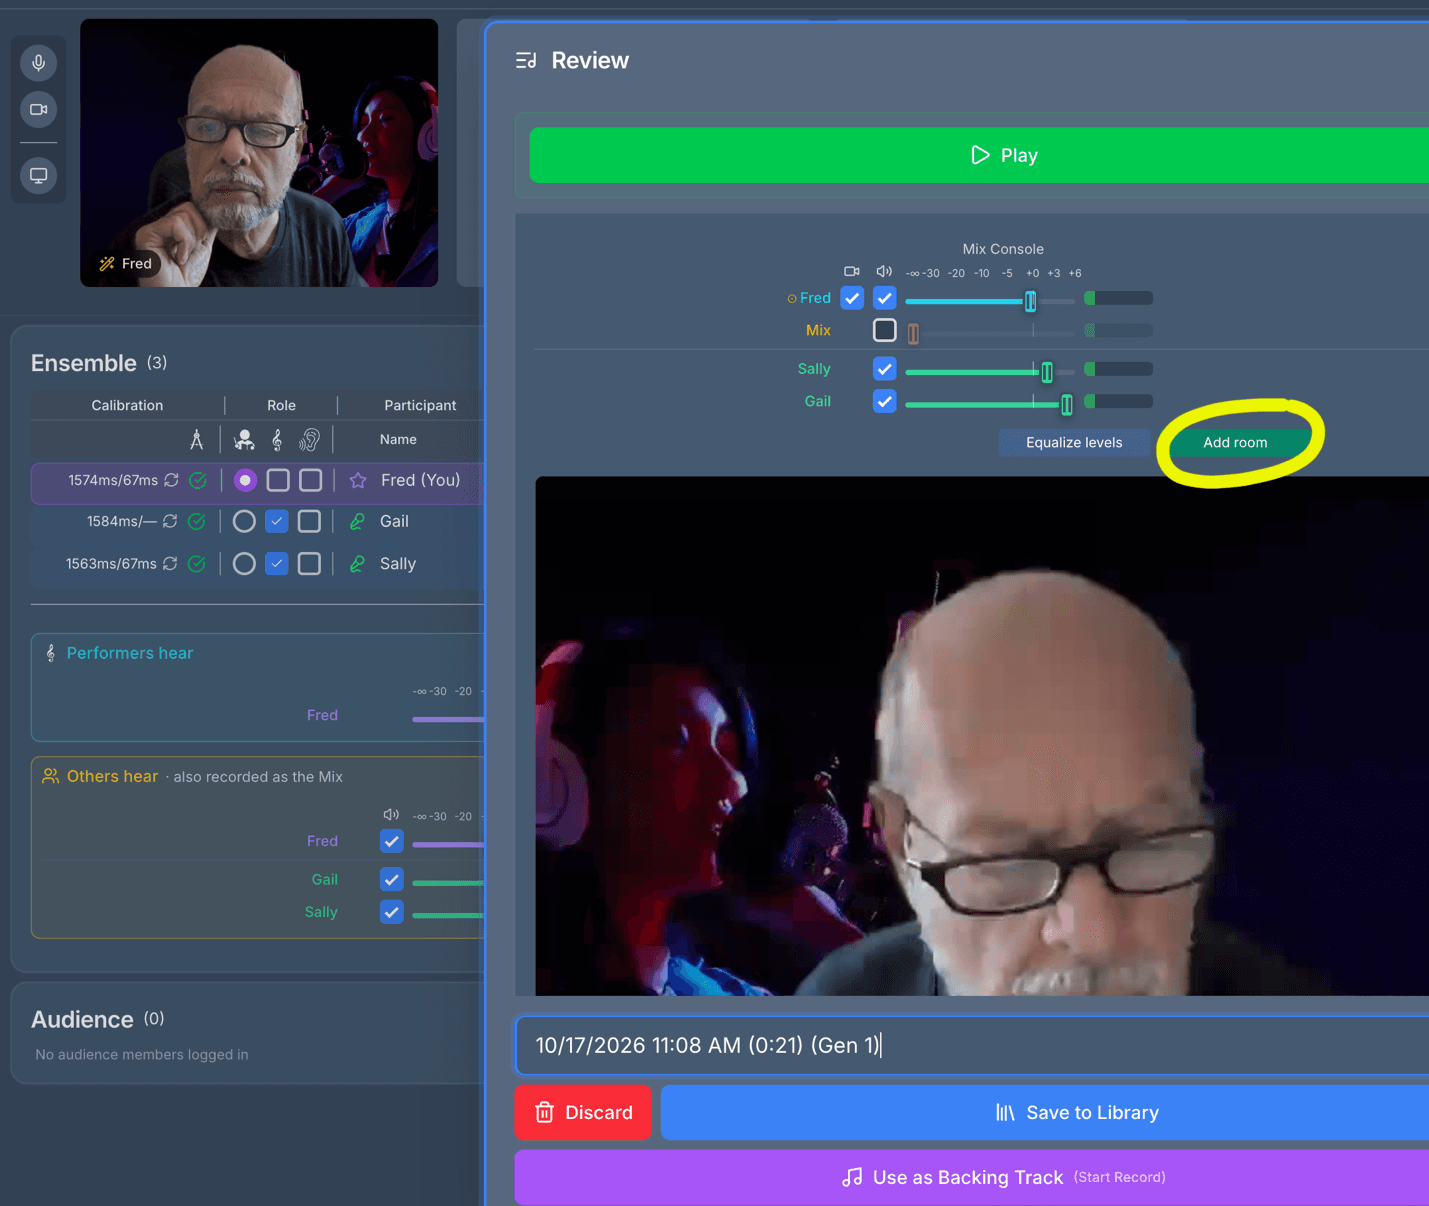The image size is (1429, 1206).
Task: Toggle the camera icon in the sidebar
Action: point(38,109)
